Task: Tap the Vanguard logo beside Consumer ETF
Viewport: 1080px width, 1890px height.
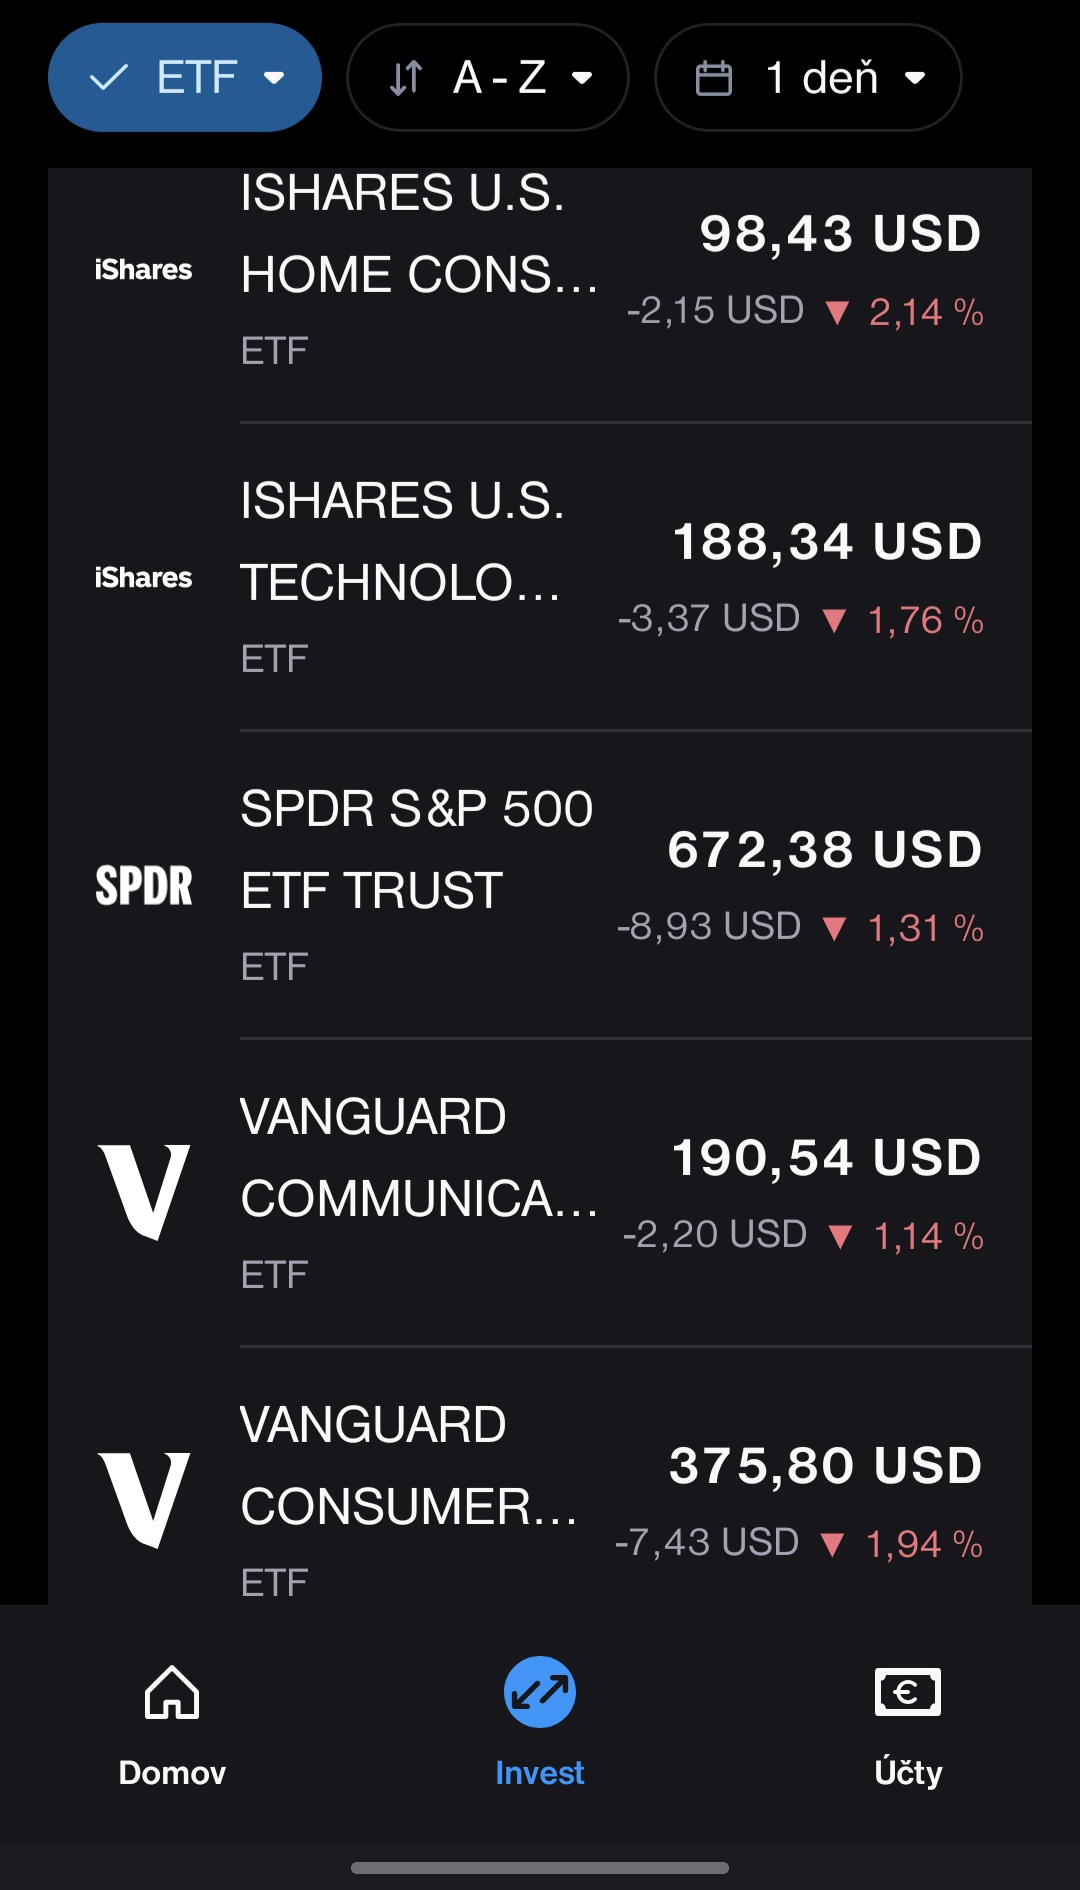Action: (144, 1500)
